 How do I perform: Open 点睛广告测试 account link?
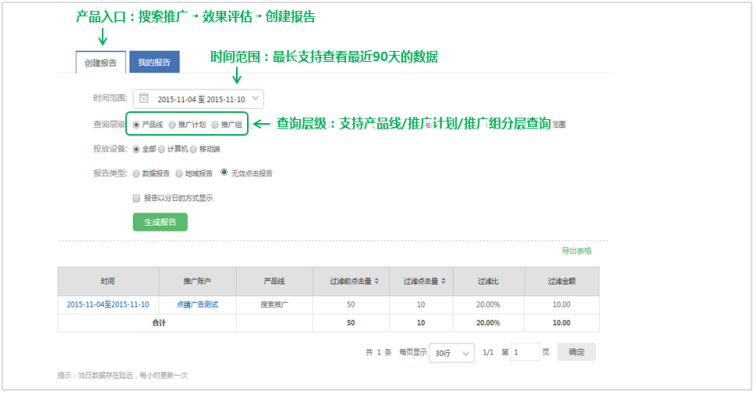197,305
